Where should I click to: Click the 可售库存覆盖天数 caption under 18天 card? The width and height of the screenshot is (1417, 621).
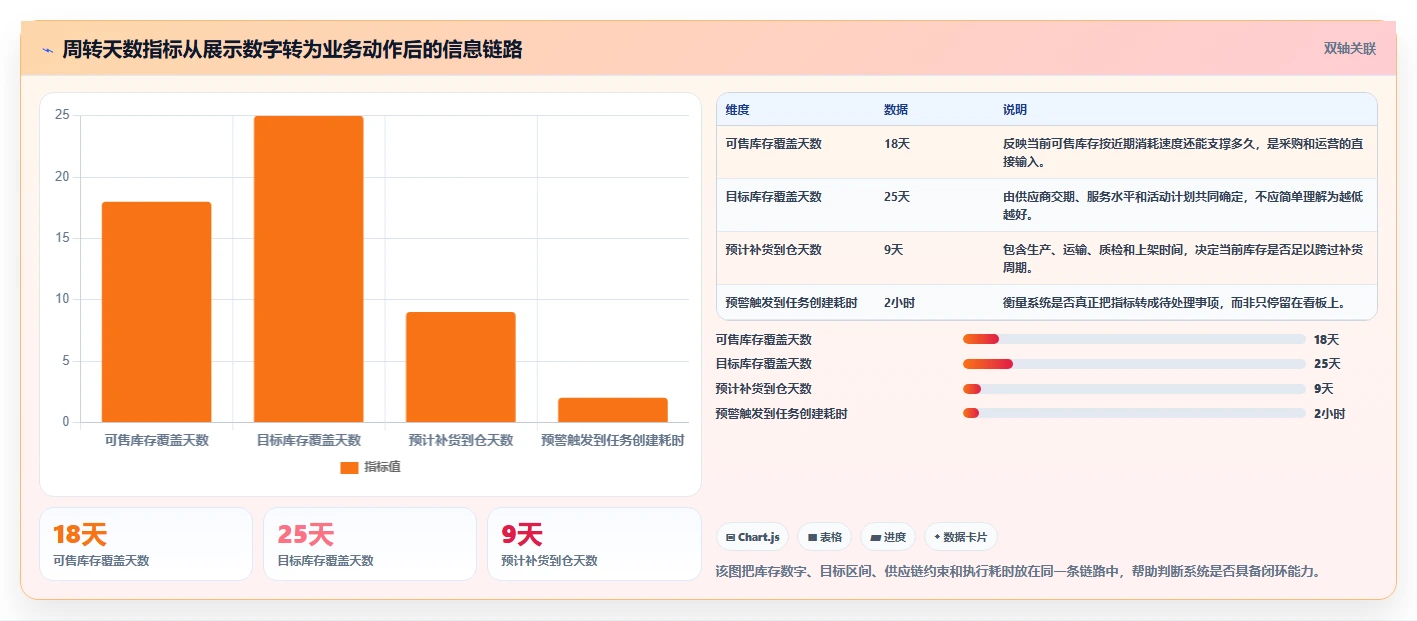[101, 561]
